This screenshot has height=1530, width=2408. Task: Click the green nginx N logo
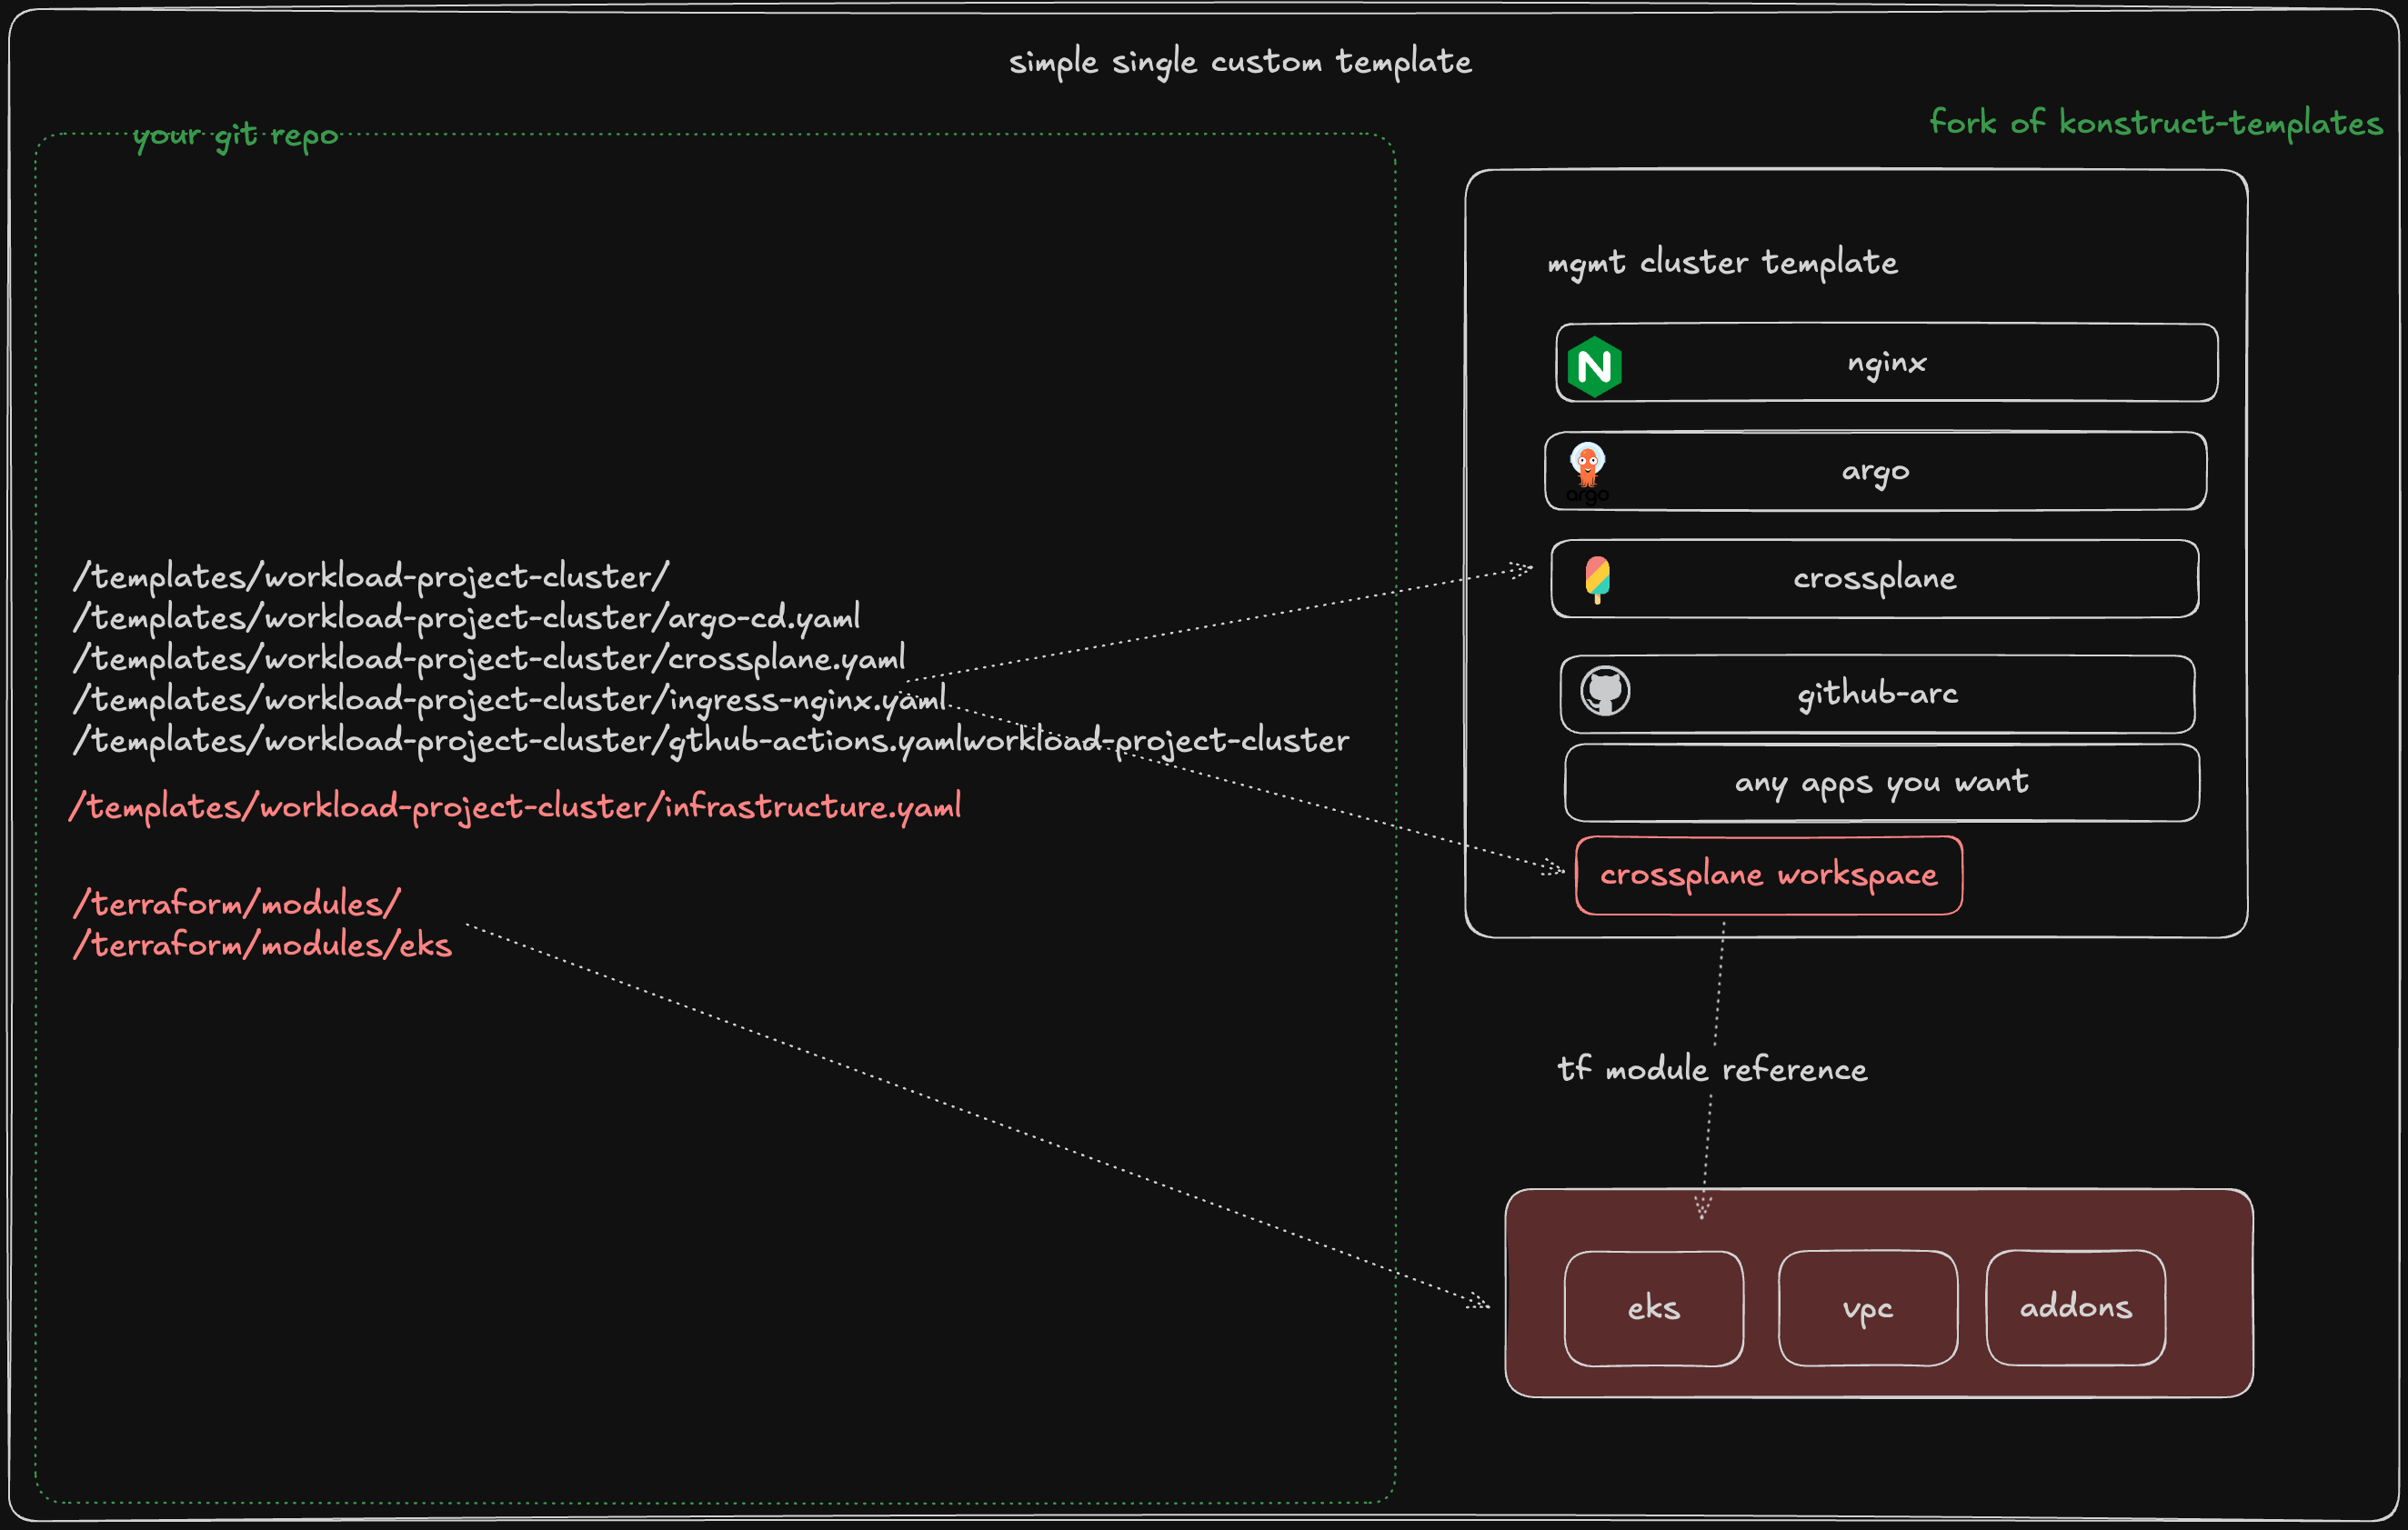pos(1594,367)
